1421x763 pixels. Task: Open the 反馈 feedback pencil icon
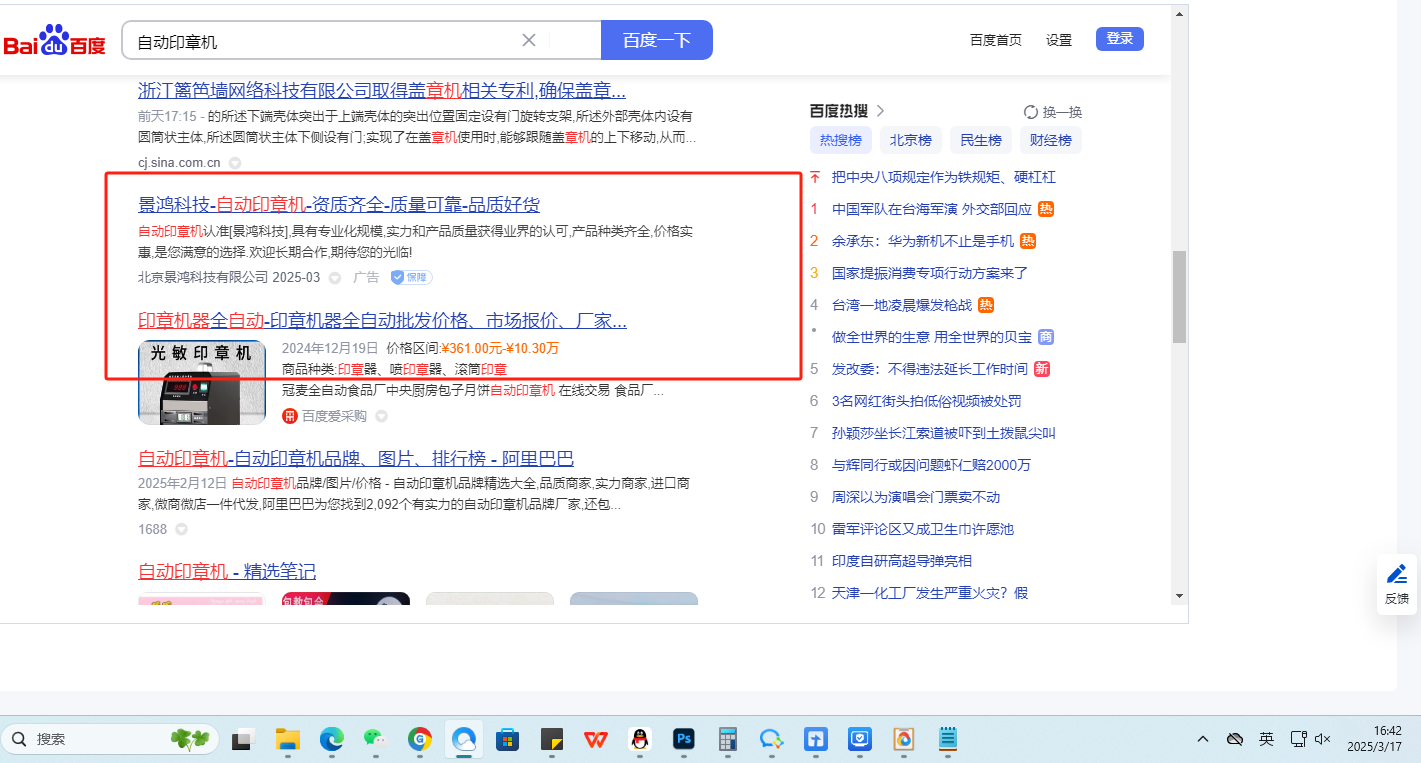pos(1397,575)
